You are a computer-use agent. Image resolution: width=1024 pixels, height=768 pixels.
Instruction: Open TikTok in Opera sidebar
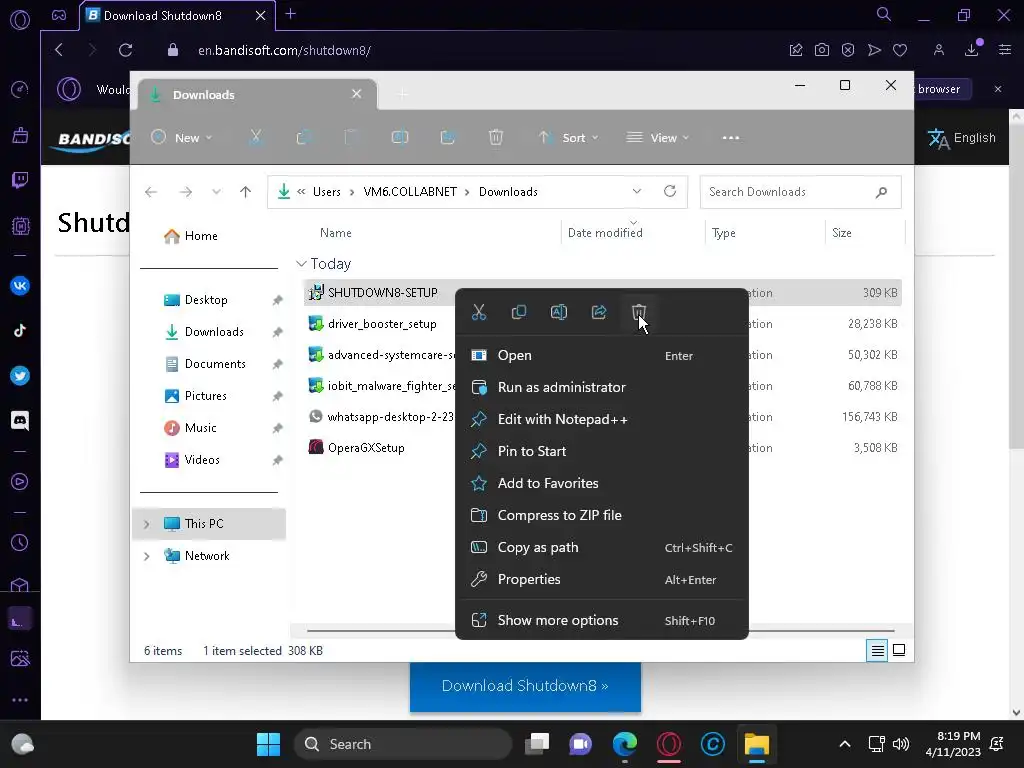(20, 330)
